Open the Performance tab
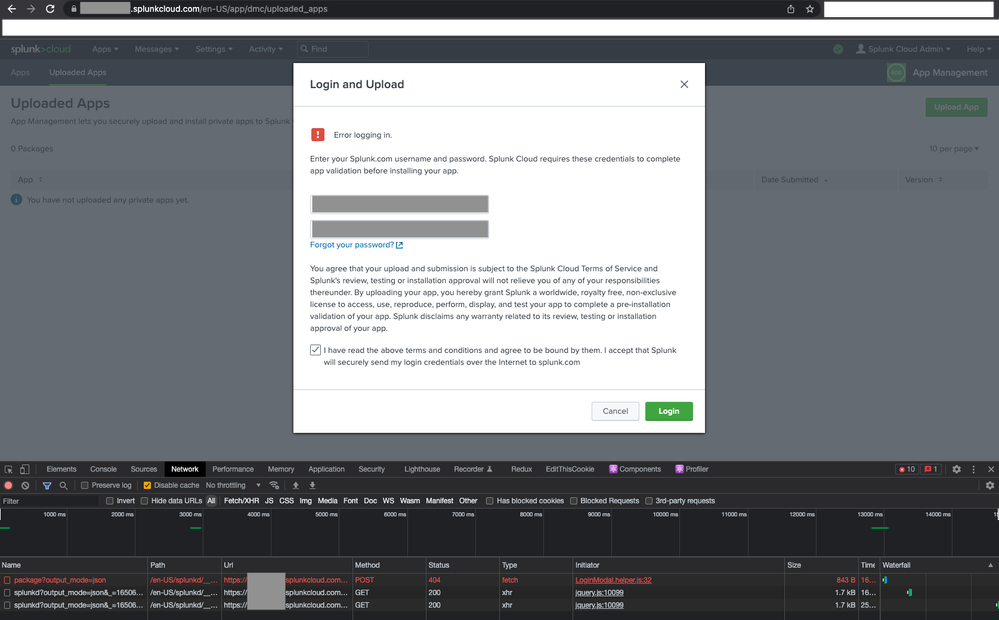 pyautogui.click(x=233, y=469)
